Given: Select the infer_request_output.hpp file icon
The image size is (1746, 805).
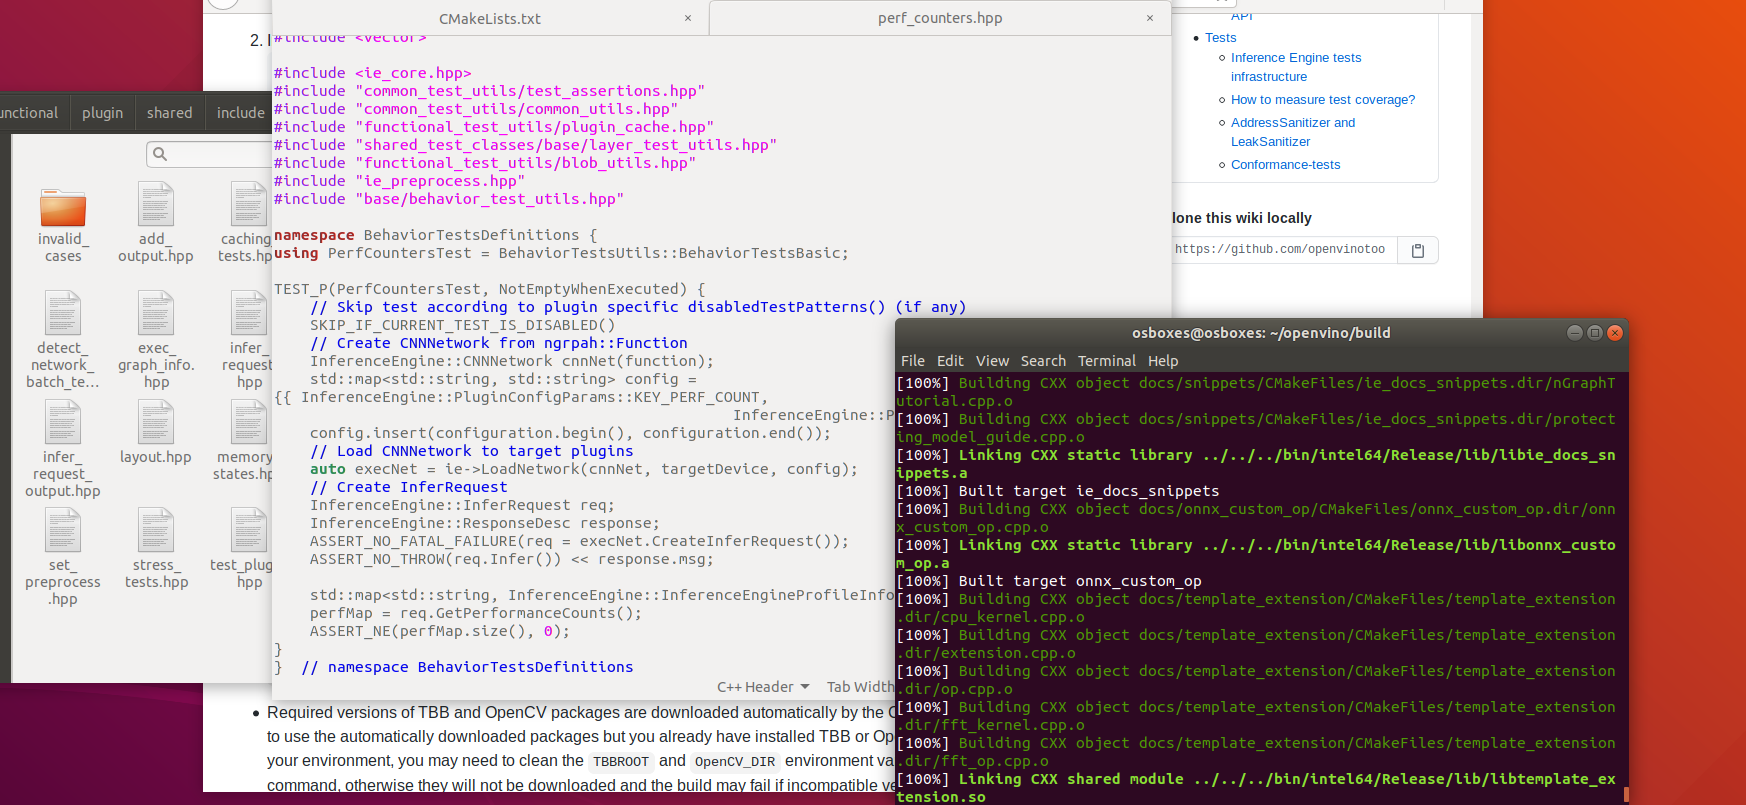Looking at the screenshot, I should click(x=62, y=422).
